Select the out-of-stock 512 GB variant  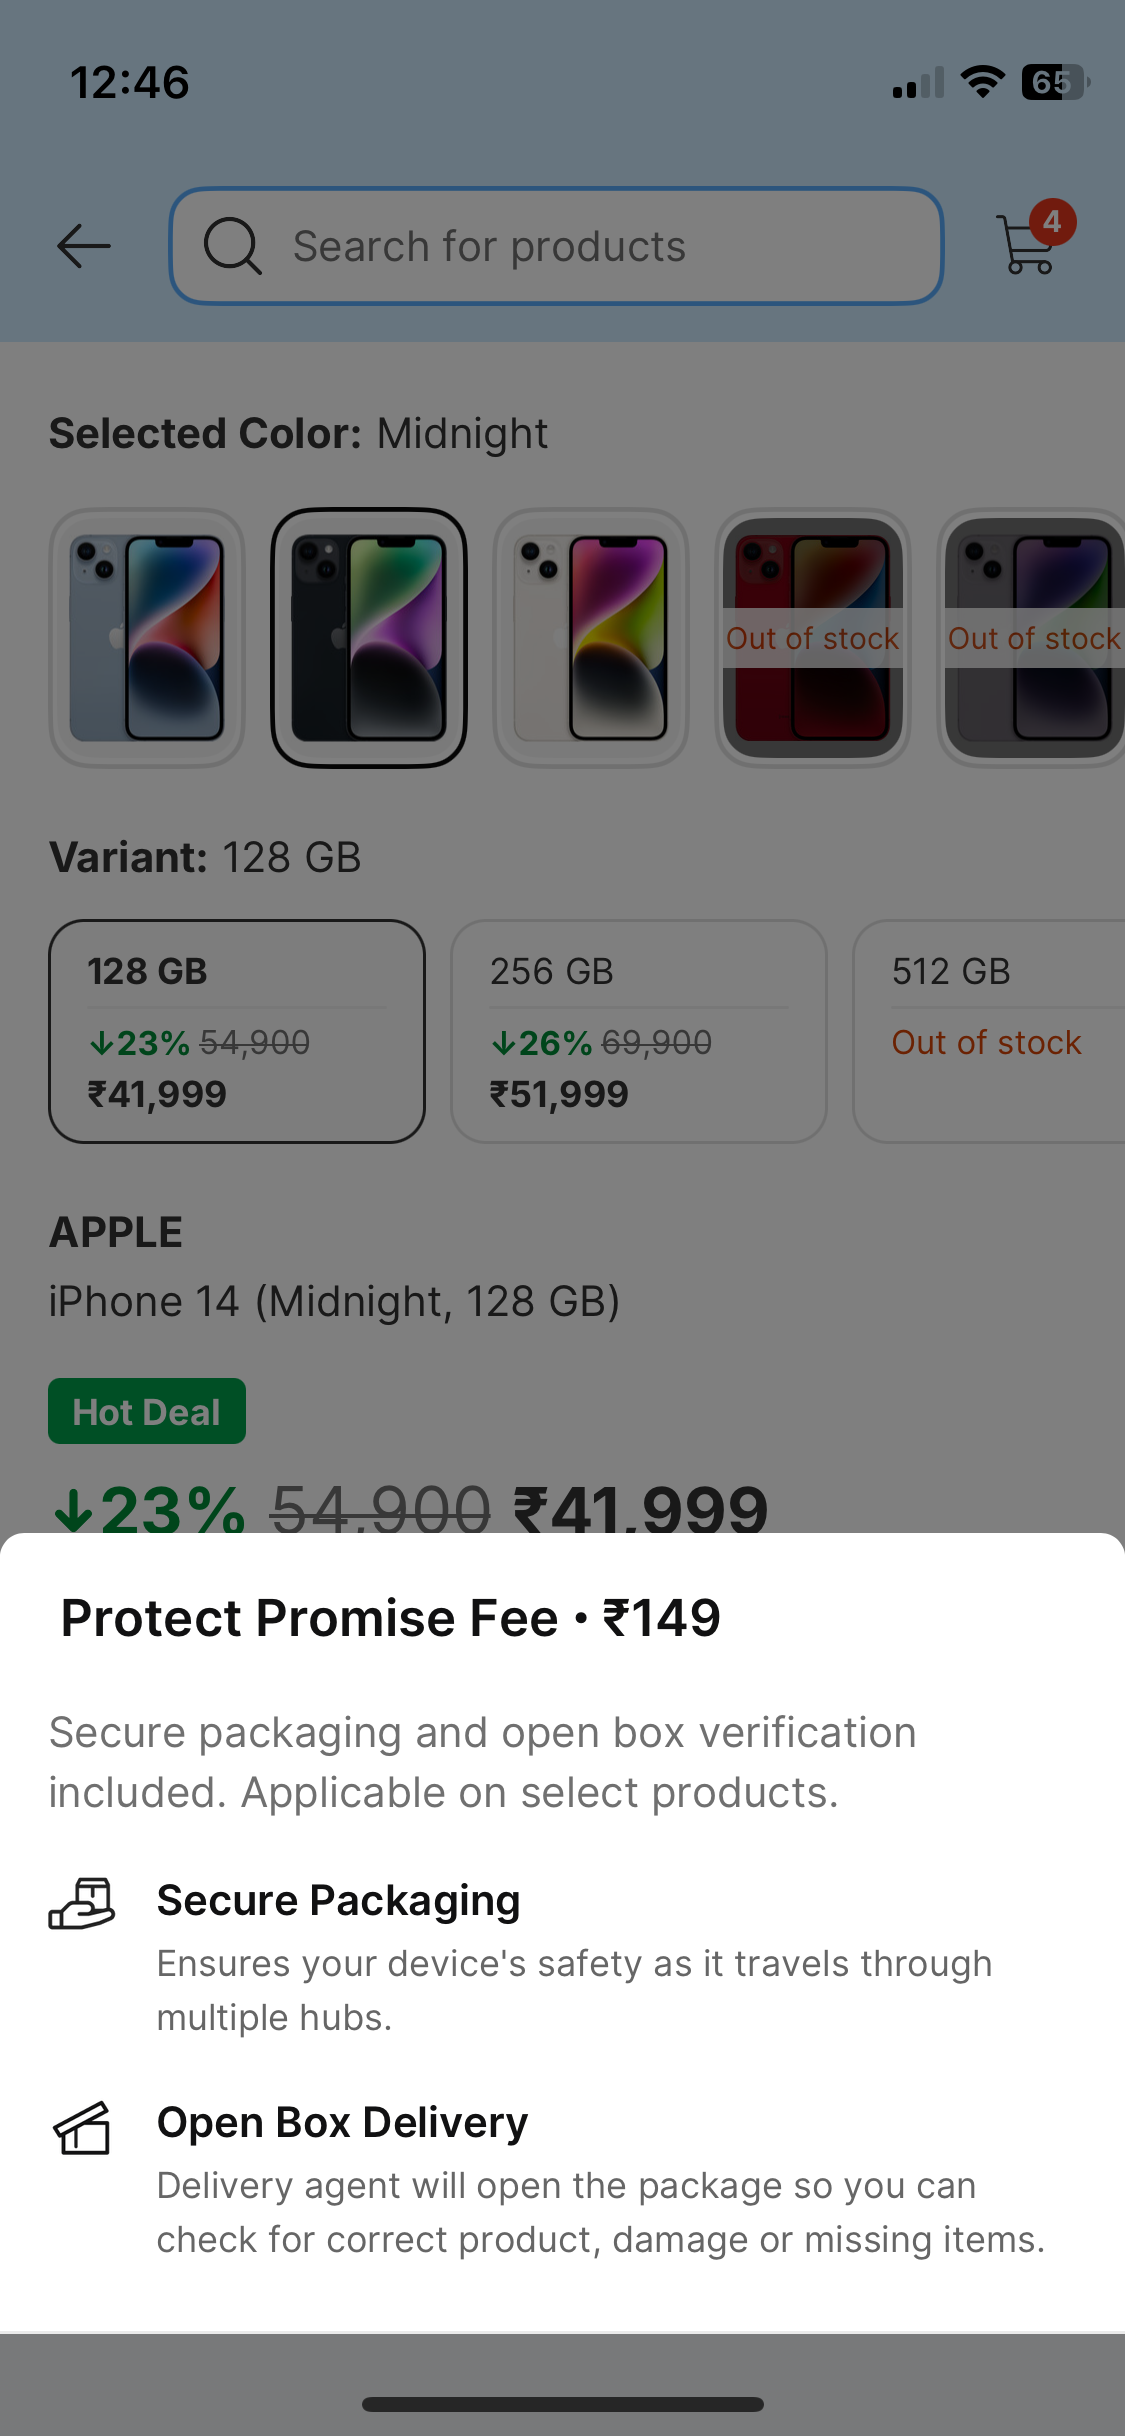click(988, 1031)
